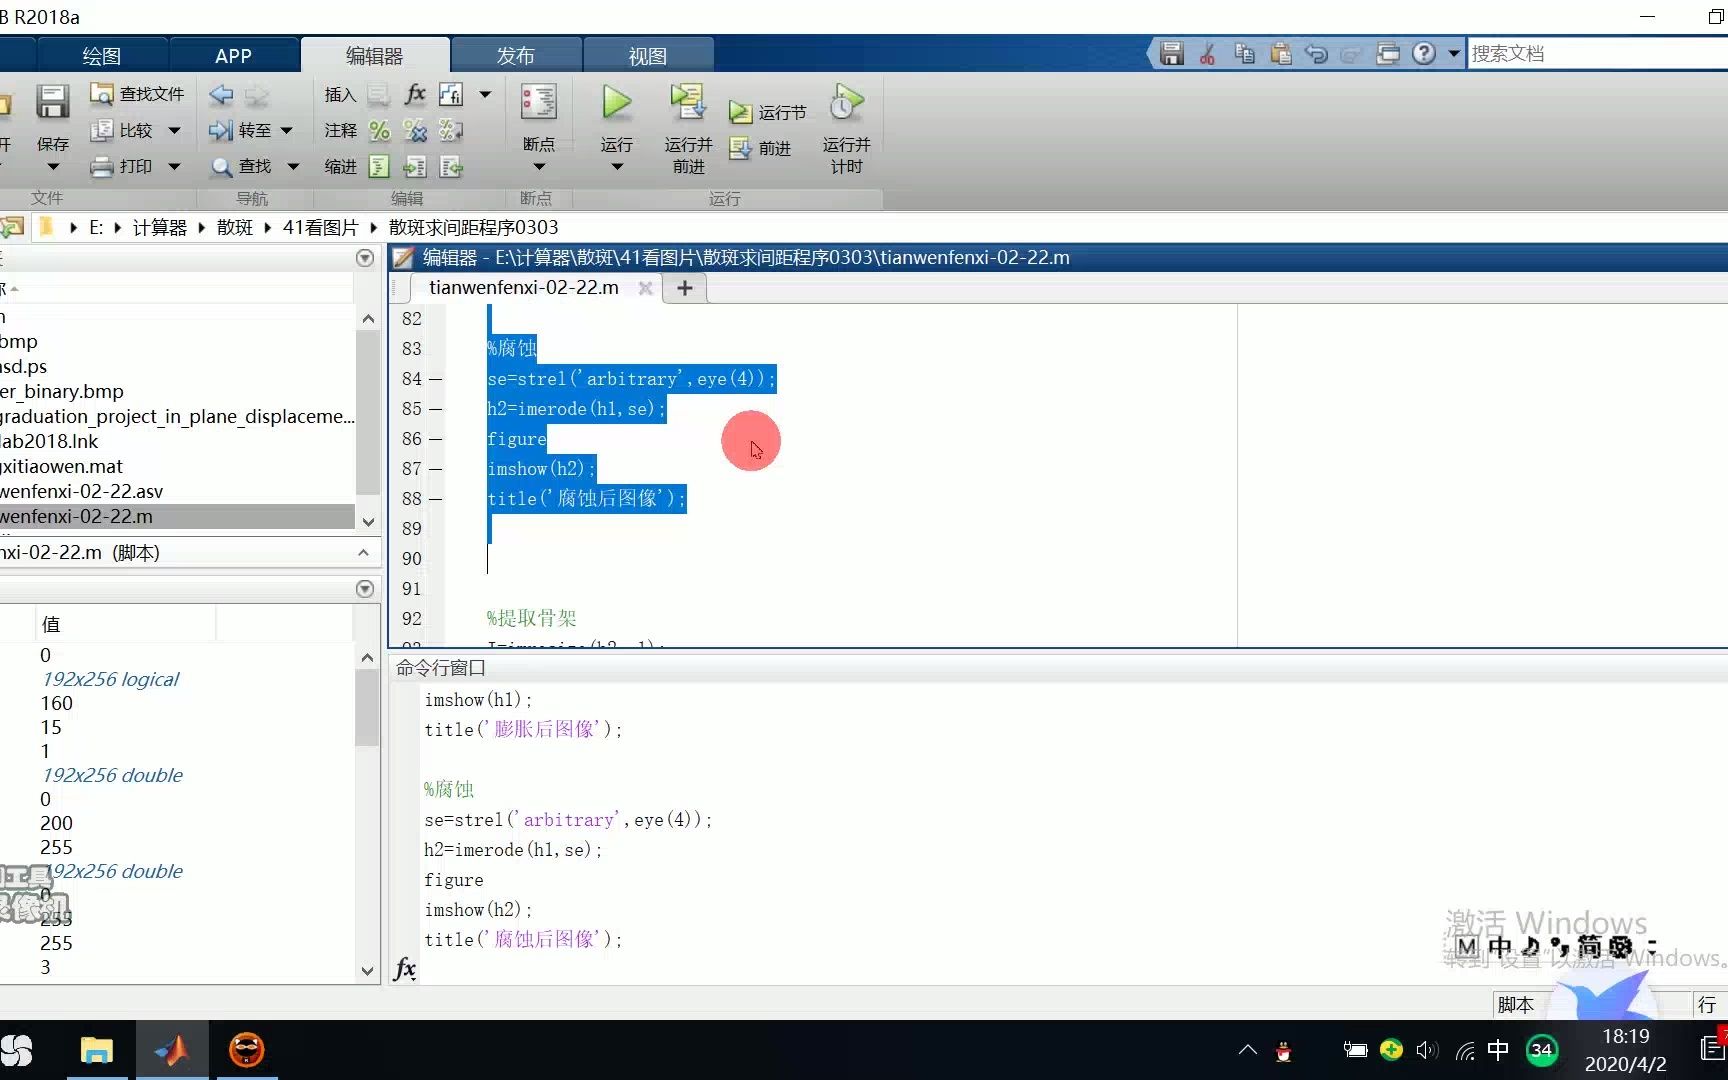The image size is (1728, 1080).
Task: Click the wrap comments icon
Action: tap(451, 130)
